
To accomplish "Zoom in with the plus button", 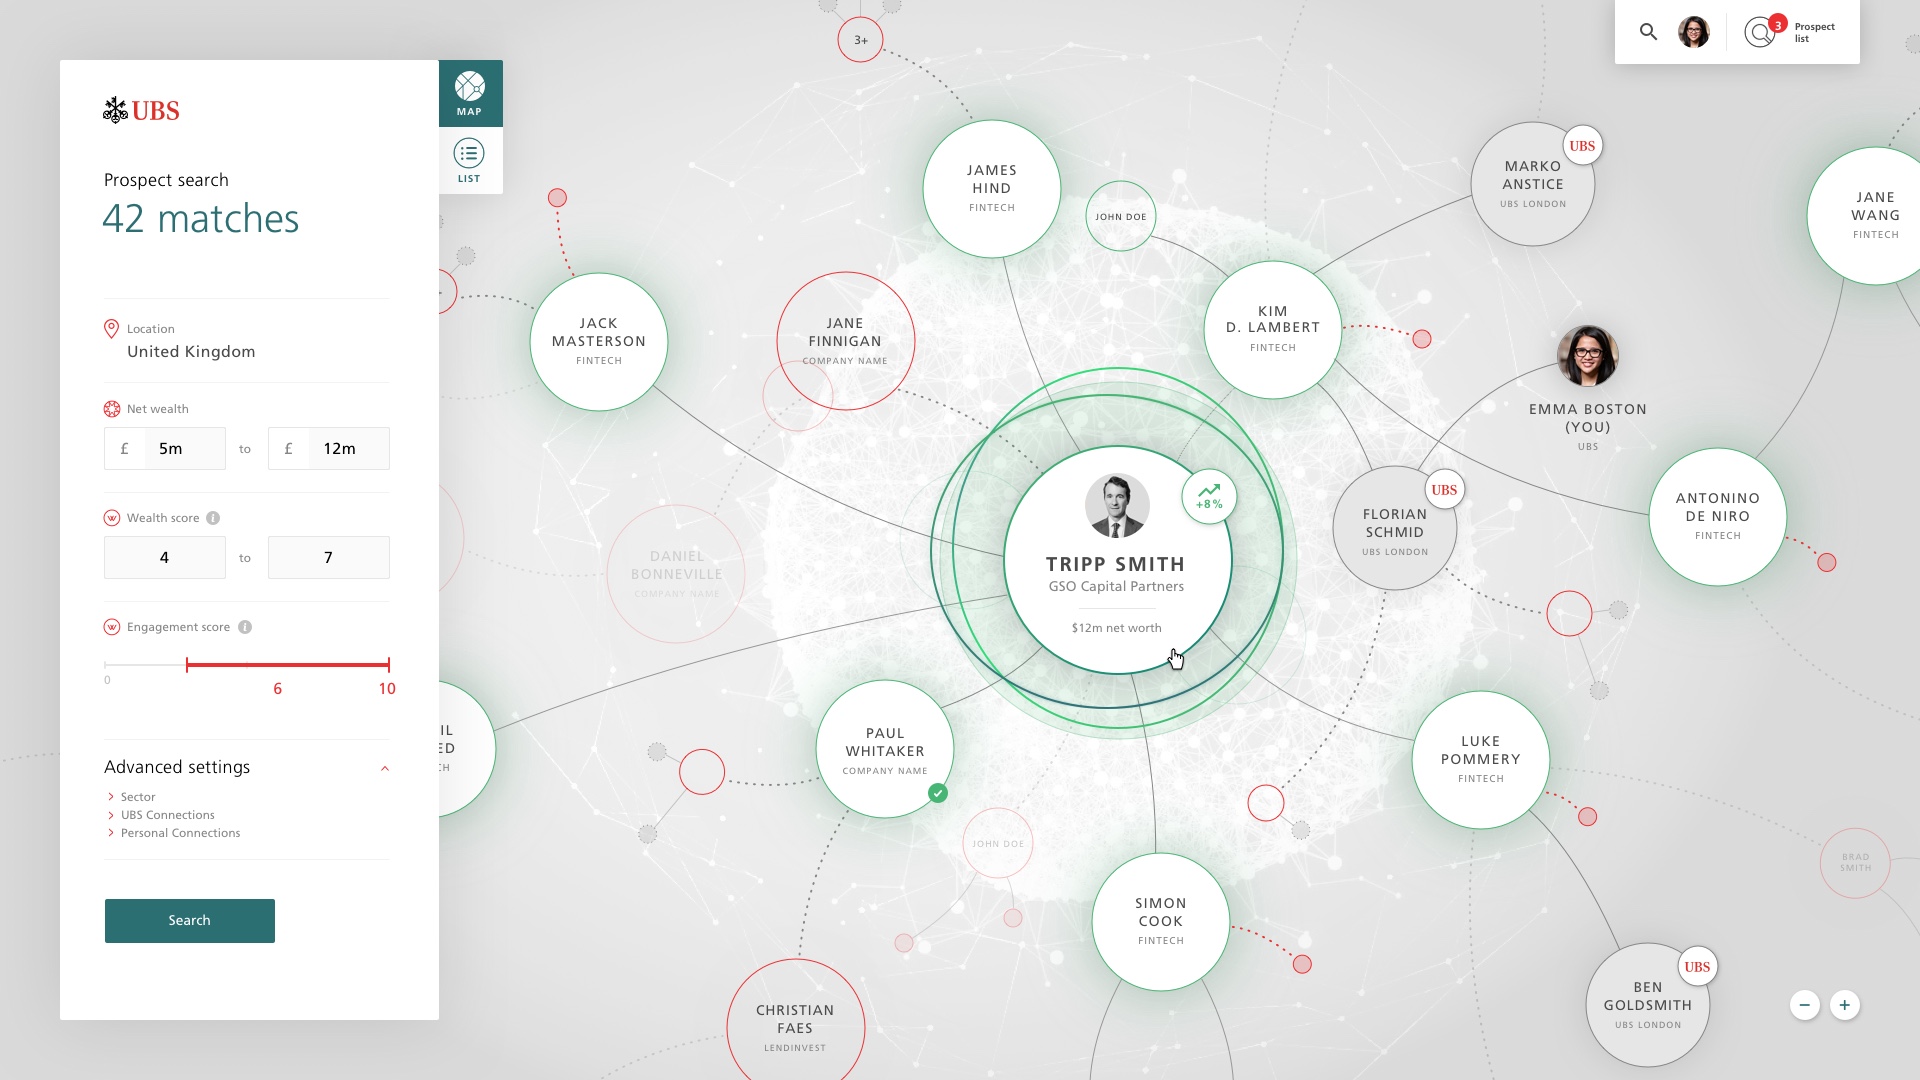I will coord(1845,1005).
